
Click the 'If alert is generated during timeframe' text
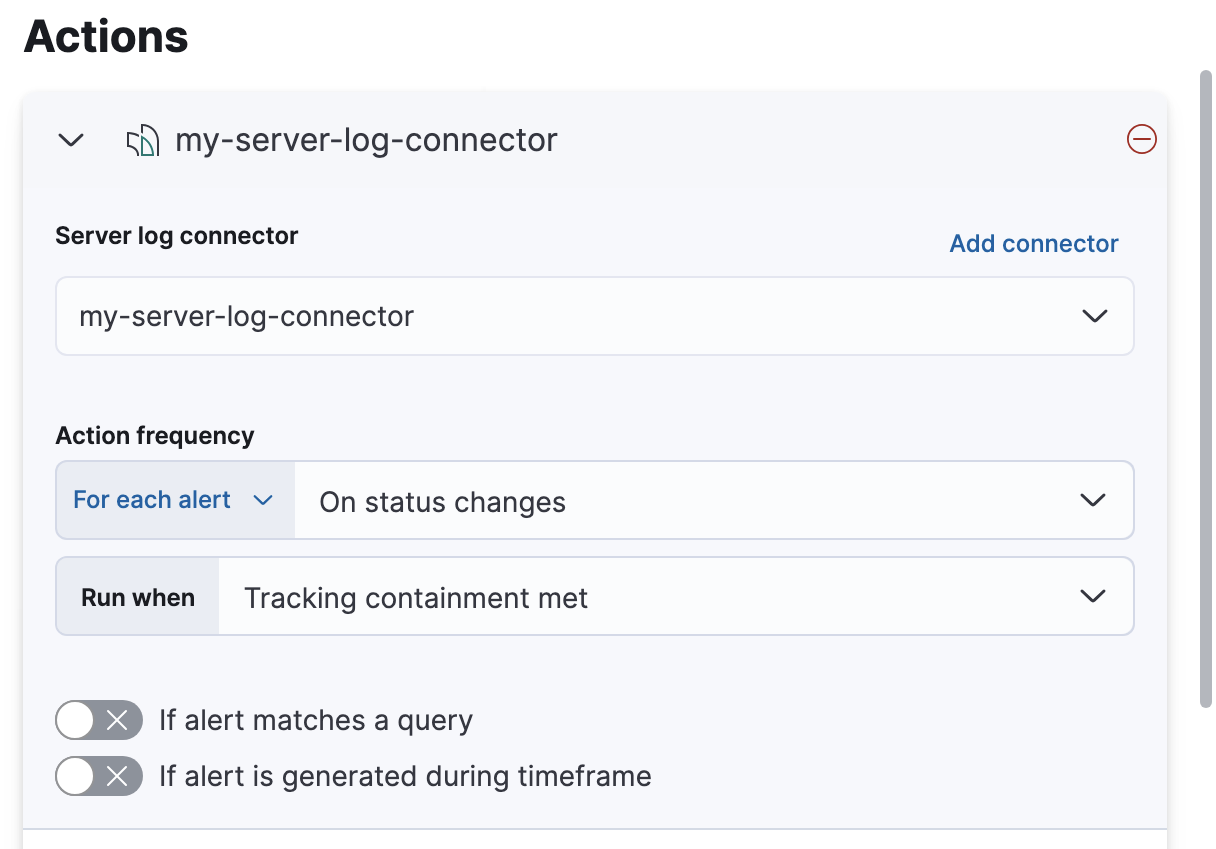(405, 776)
